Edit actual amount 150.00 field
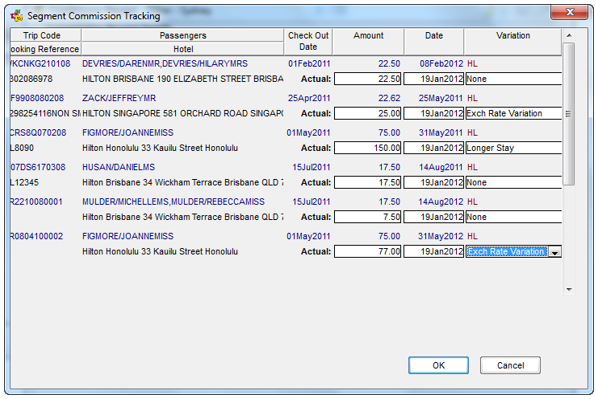The width and height of the screenshot is (596, 399). [x=368, y=148]
